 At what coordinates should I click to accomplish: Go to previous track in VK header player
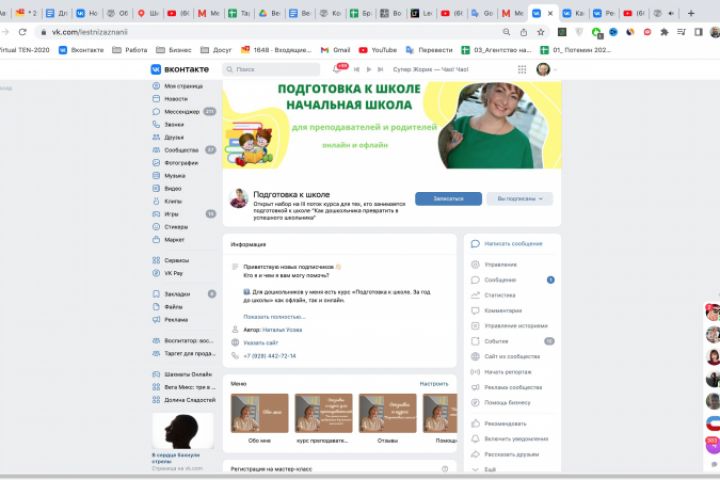click(x=357, y=69)
